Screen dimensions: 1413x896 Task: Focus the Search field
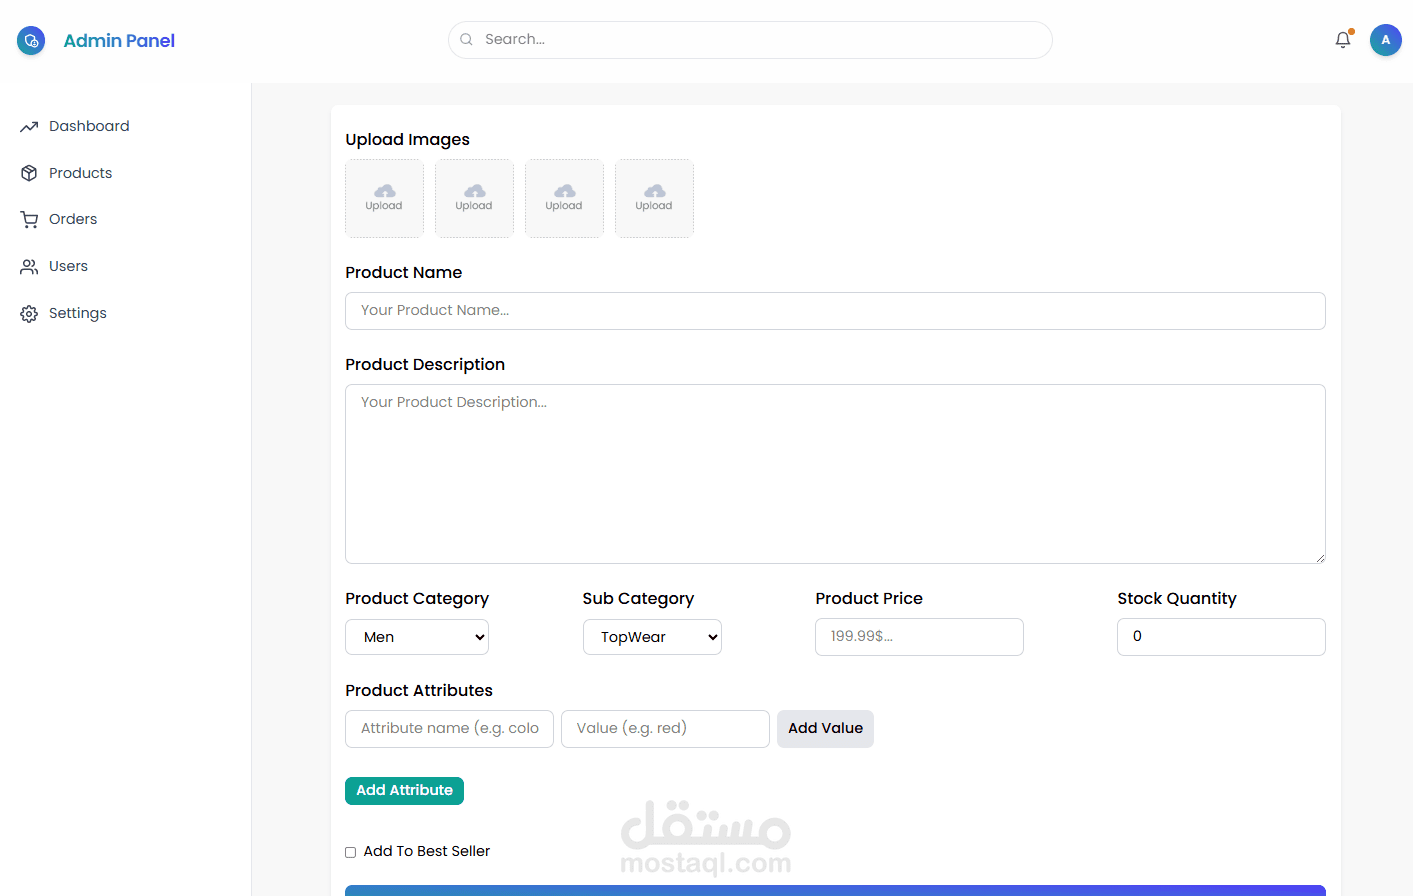click(750, 40)
